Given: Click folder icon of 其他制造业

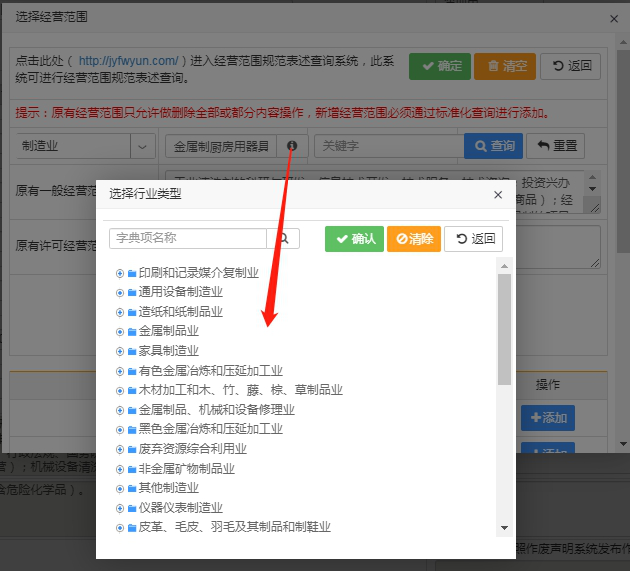Looking at the screenshot, I should pos(132,488).
